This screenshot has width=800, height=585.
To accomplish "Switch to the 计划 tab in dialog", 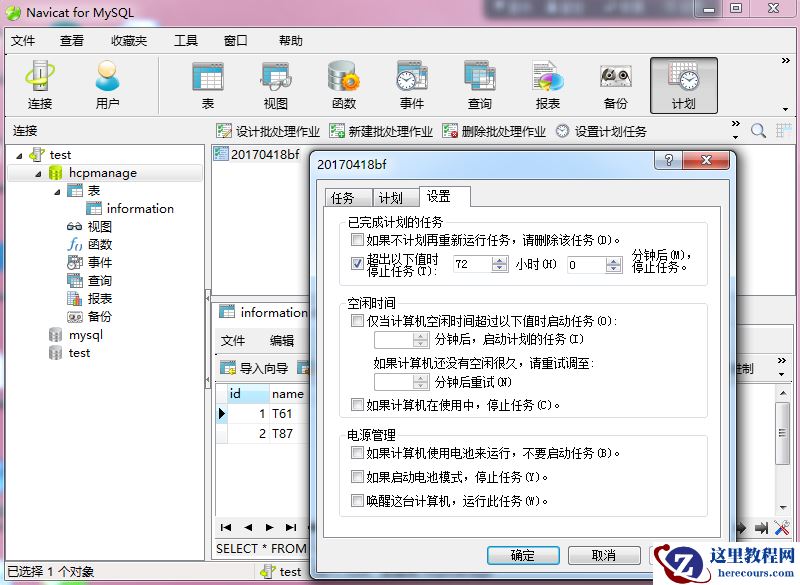I will 395,197.
